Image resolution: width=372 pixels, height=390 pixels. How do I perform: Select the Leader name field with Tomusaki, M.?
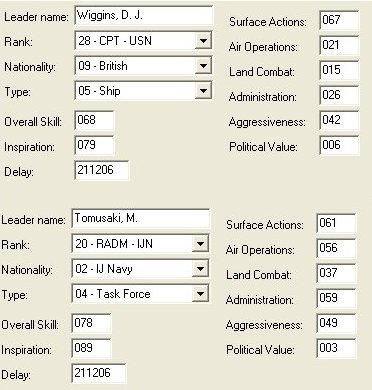click(x=141, y=219)
